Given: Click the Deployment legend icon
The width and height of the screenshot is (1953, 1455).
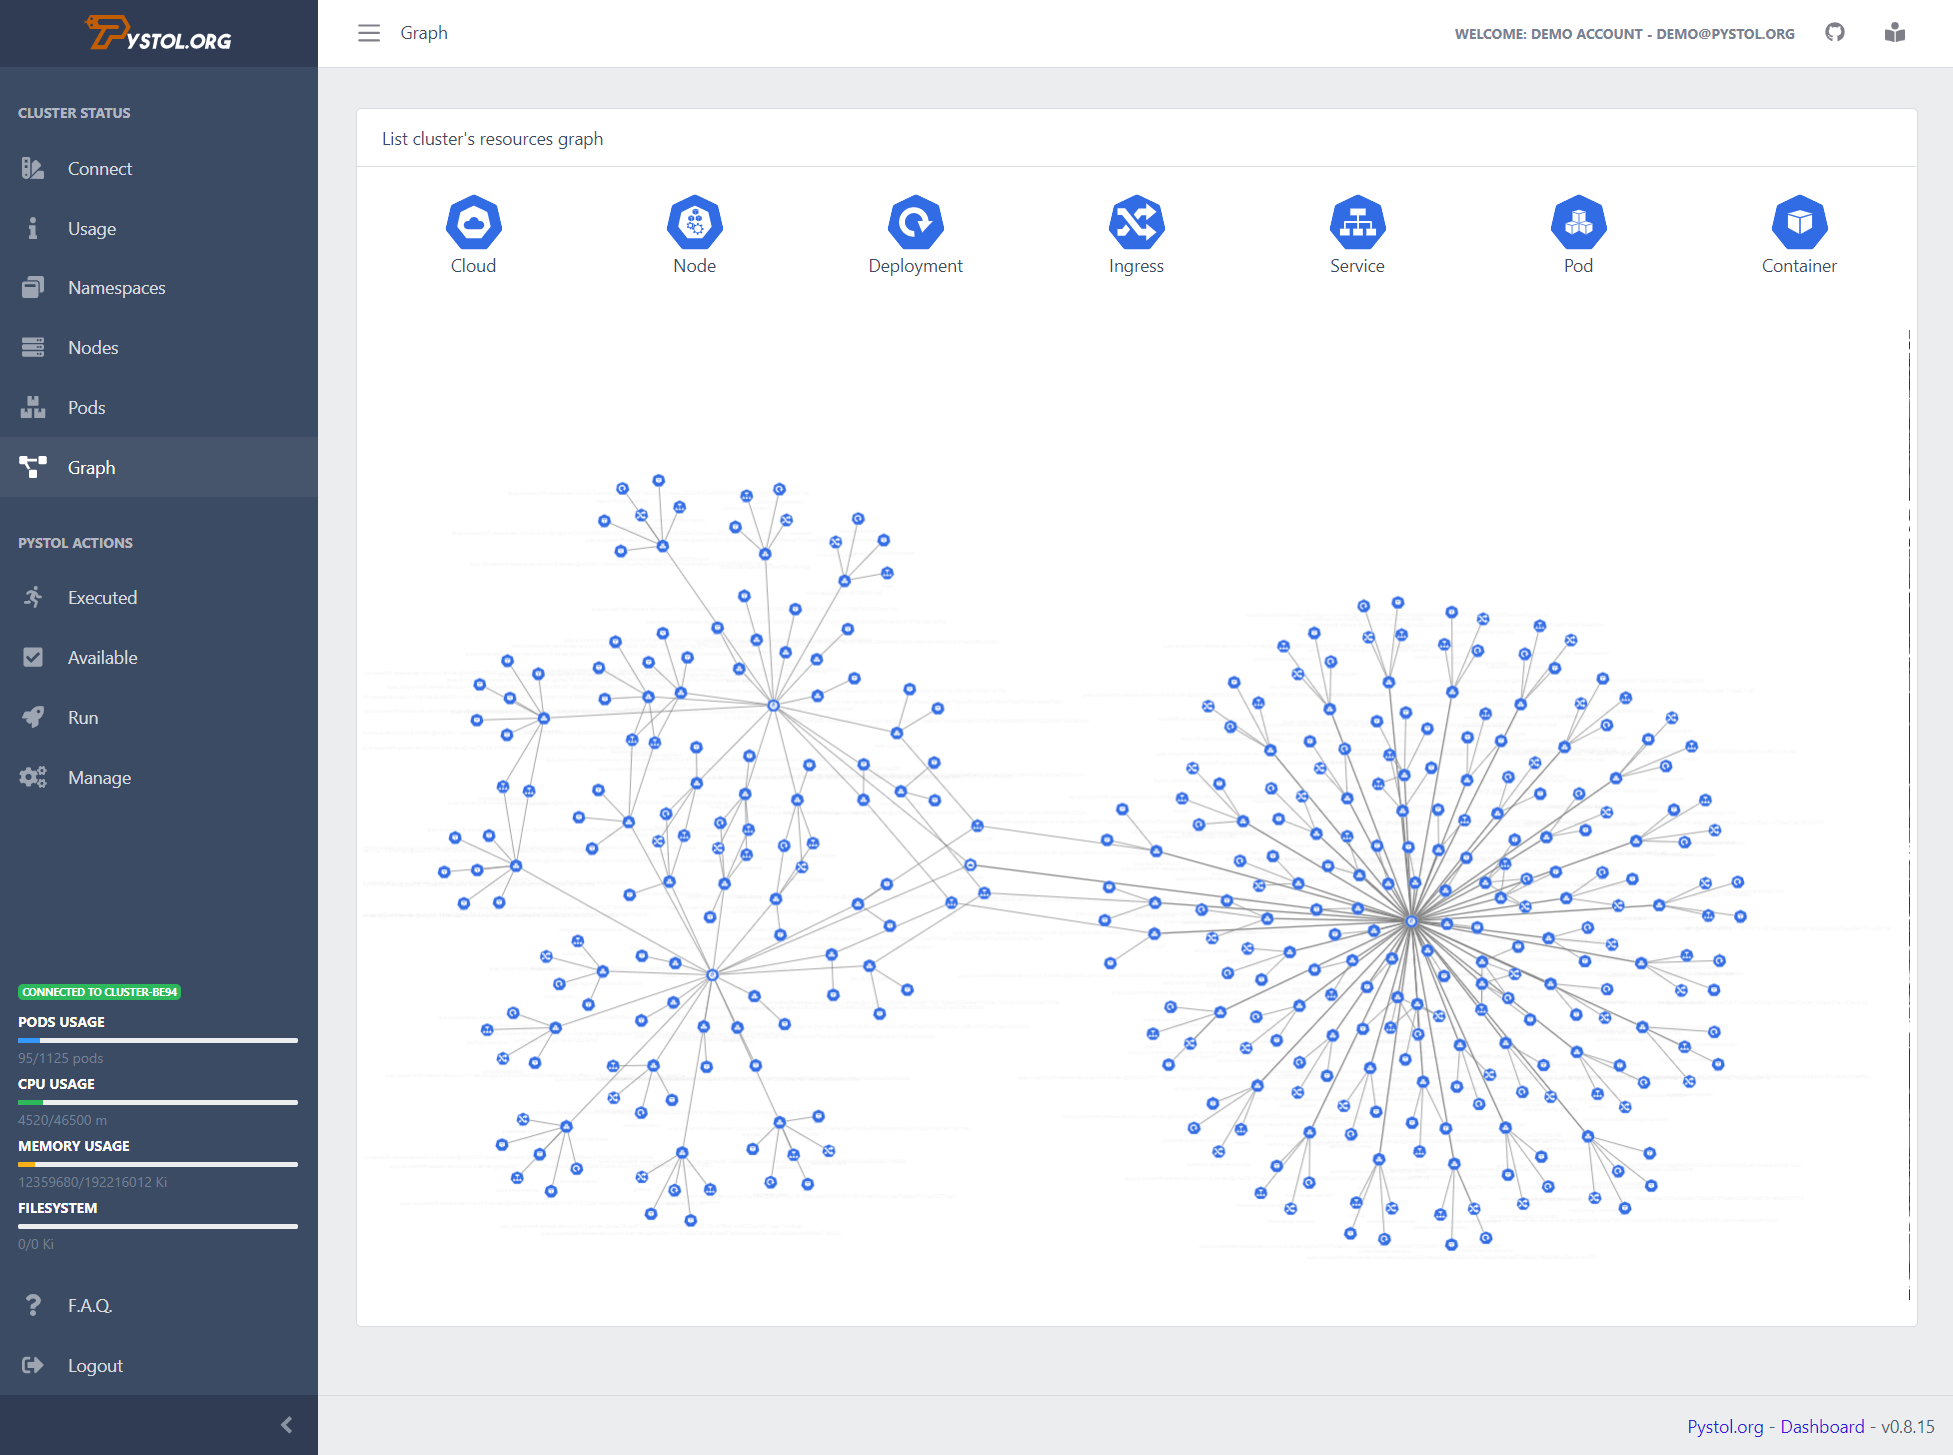Looking at the screenshot, I should [x=915, y=222].
